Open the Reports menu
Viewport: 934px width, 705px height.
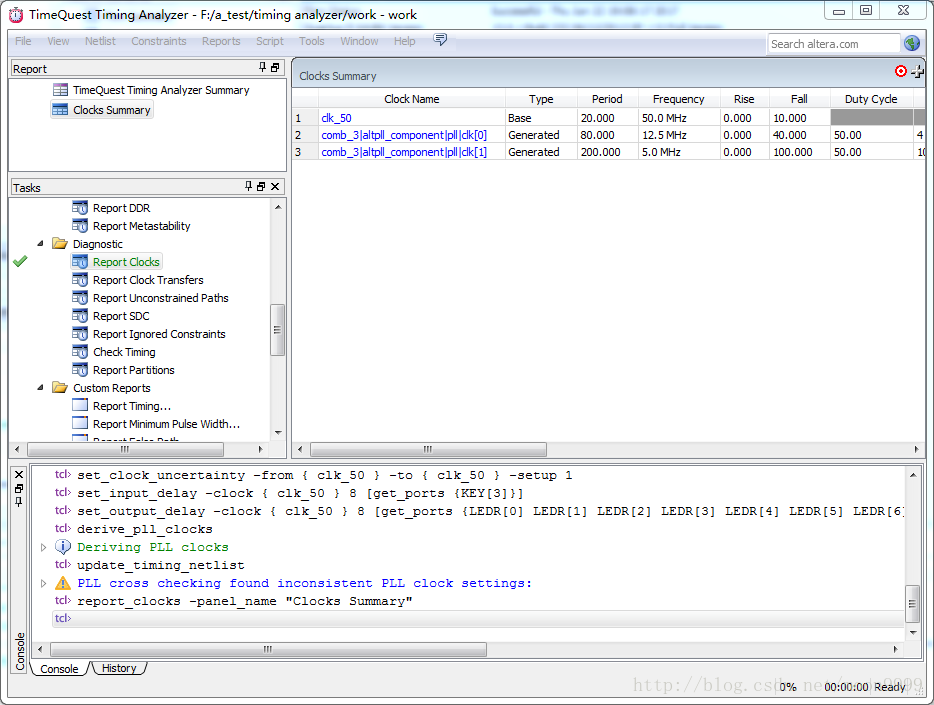point(221,41)
